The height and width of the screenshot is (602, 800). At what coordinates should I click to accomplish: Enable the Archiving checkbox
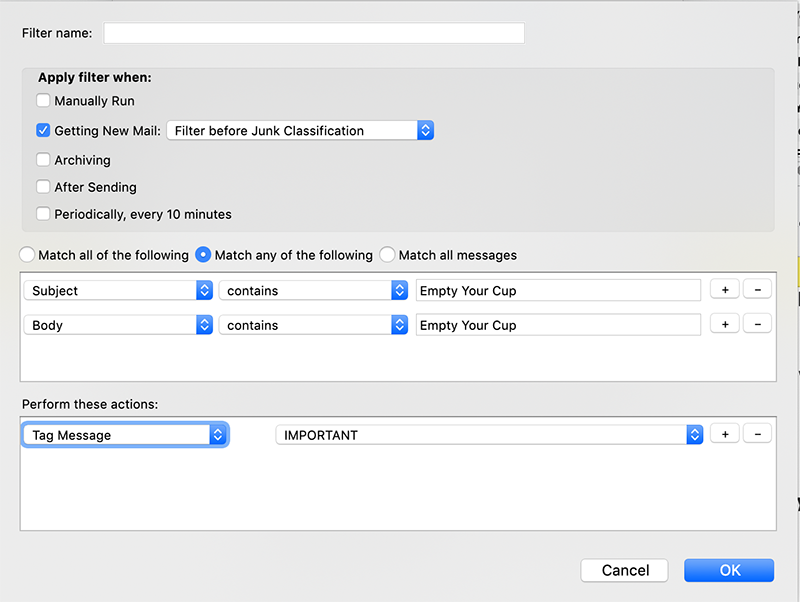(43, 160)
